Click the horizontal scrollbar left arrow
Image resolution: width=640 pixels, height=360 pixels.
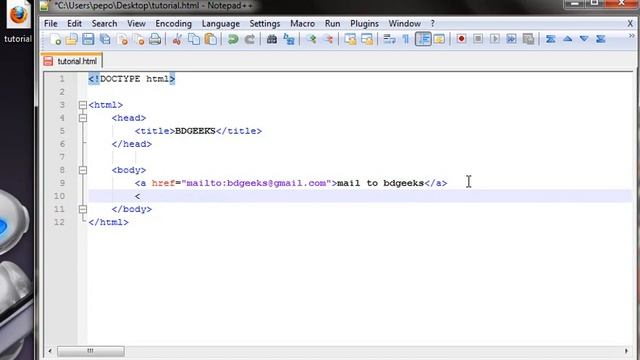pyautogui.click(x=50, y=351)
